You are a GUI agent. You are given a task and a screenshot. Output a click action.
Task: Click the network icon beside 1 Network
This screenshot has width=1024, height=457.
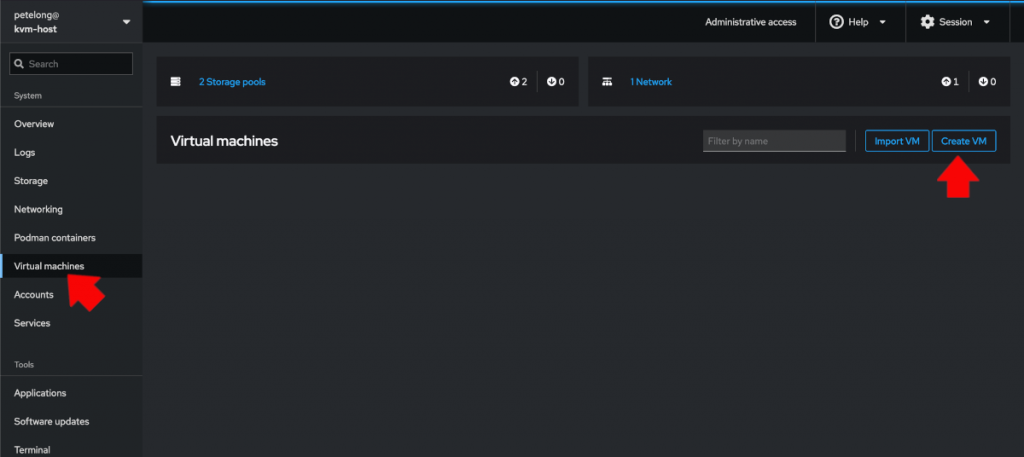606,82
